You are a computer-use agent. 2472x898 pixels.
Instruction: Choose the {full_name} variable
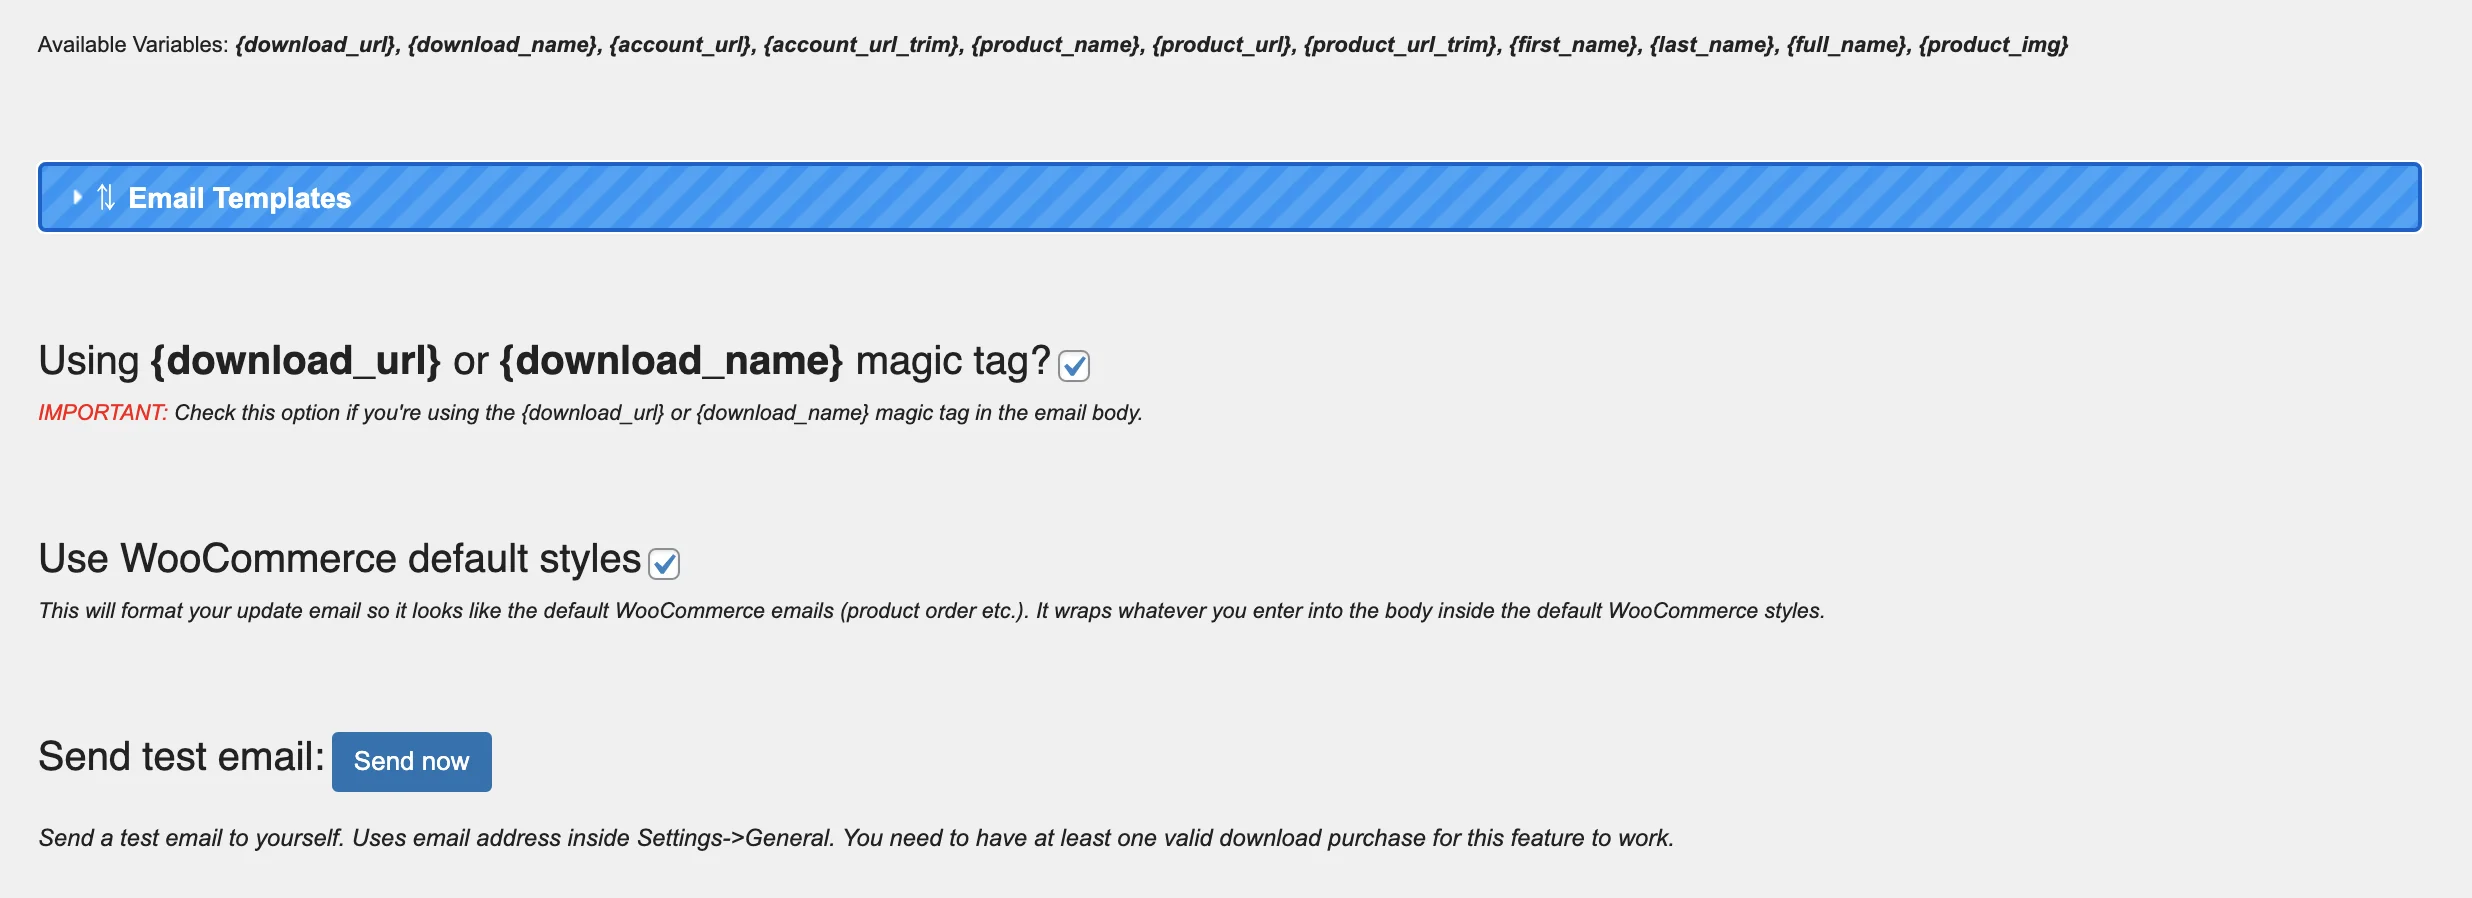(x=1846, y=45)
